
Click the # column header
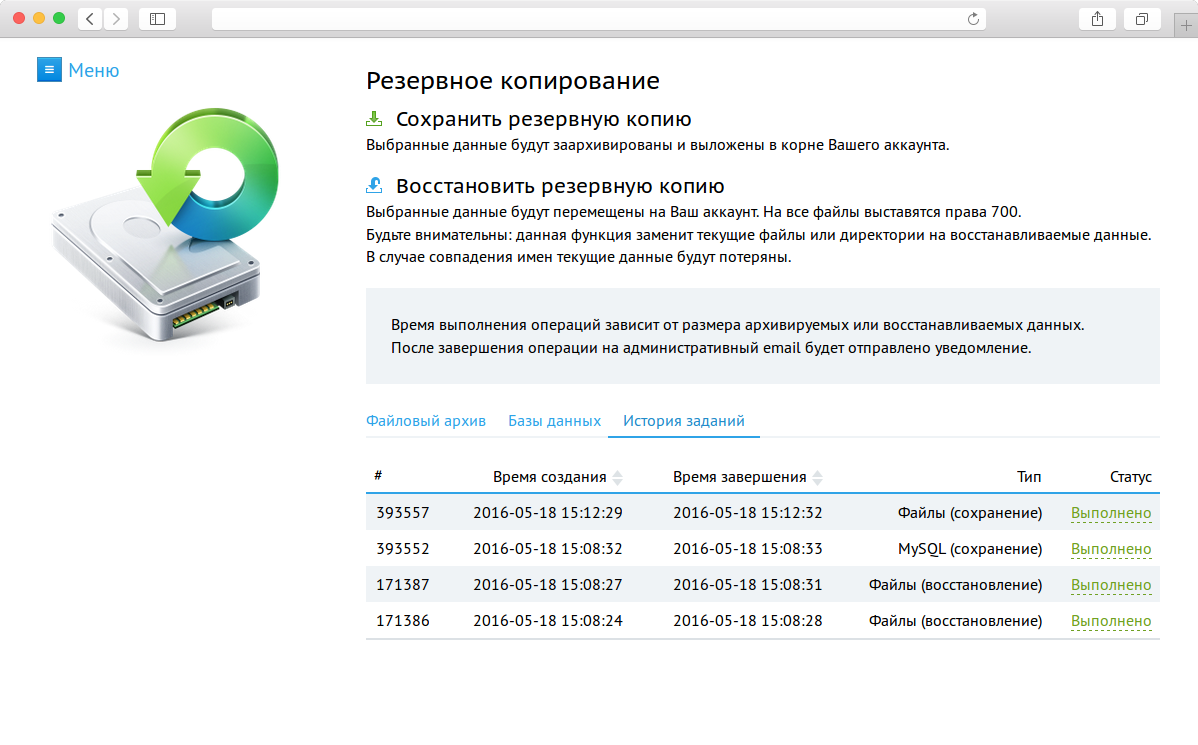pyautogui.click(x=378, y=475)
